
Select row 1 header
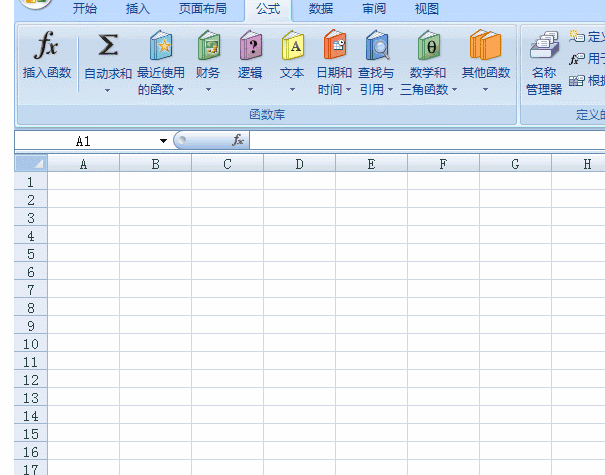coord(31,181)
